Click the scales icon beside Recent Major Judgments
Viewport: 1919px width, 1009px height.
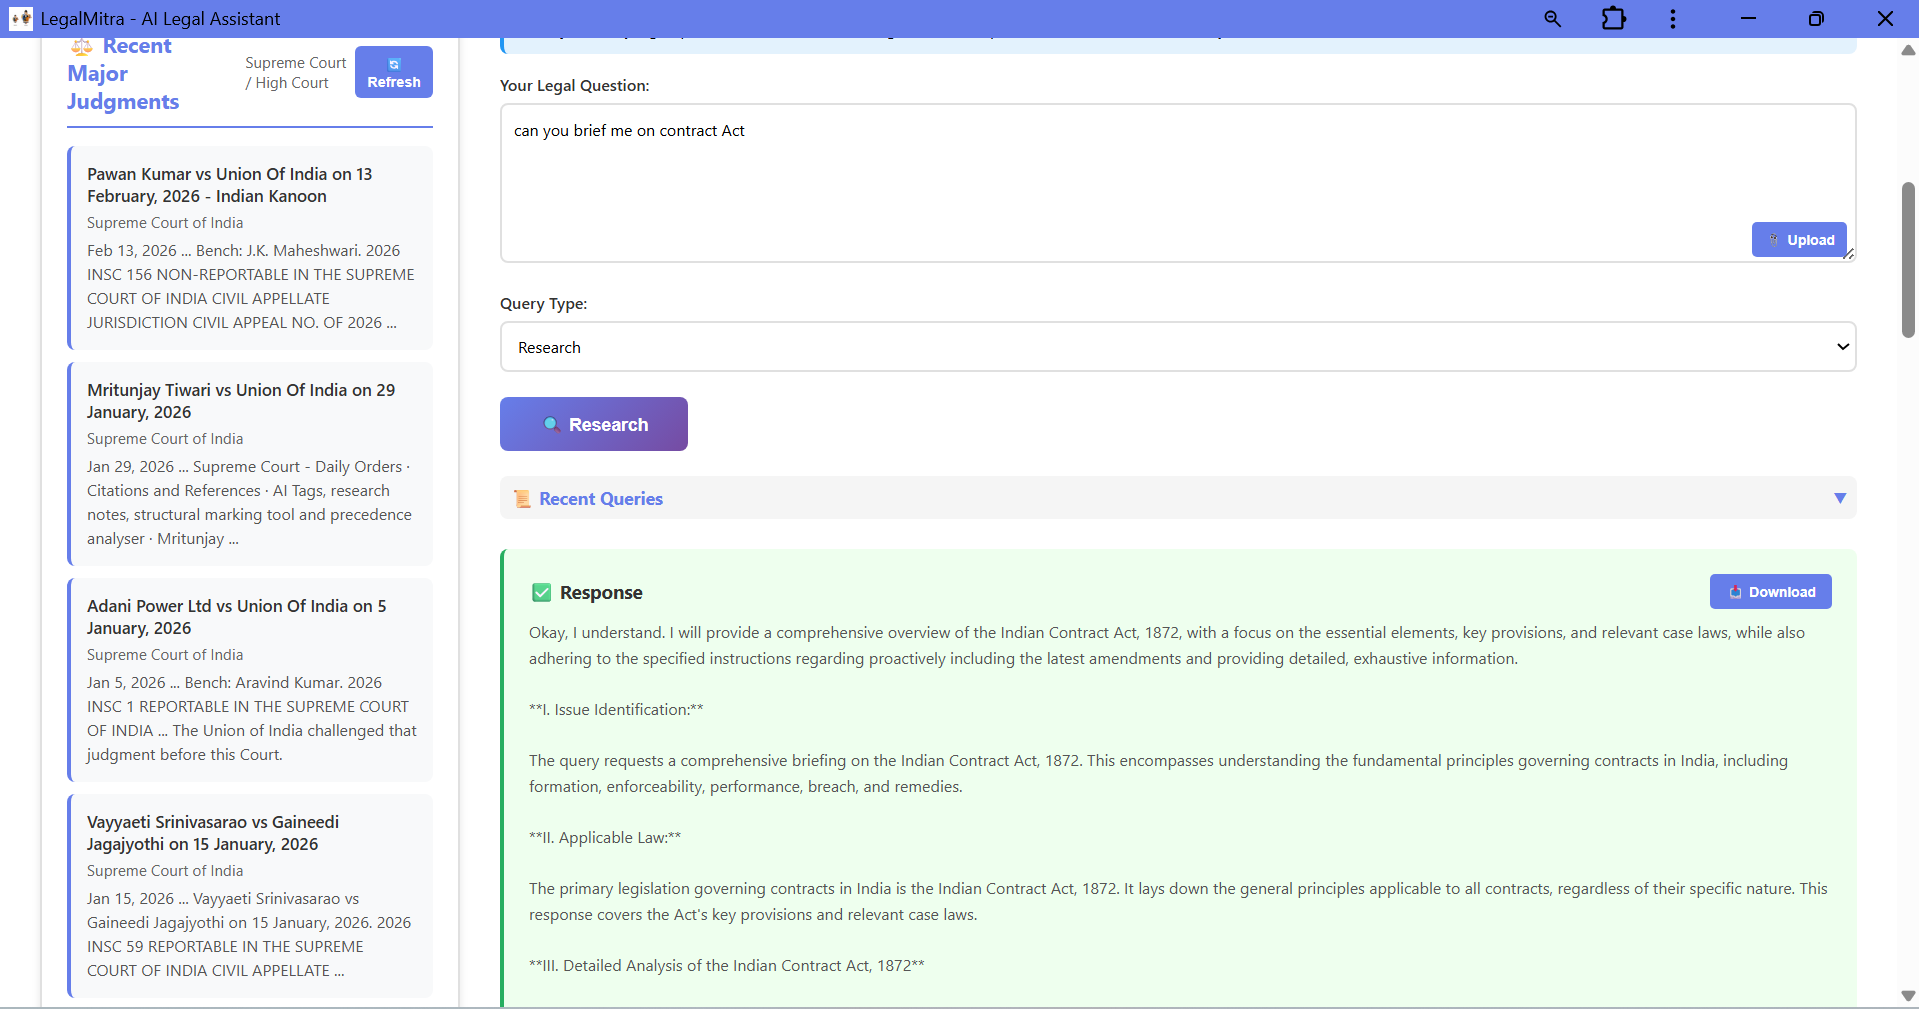click(x=82, y=47)
